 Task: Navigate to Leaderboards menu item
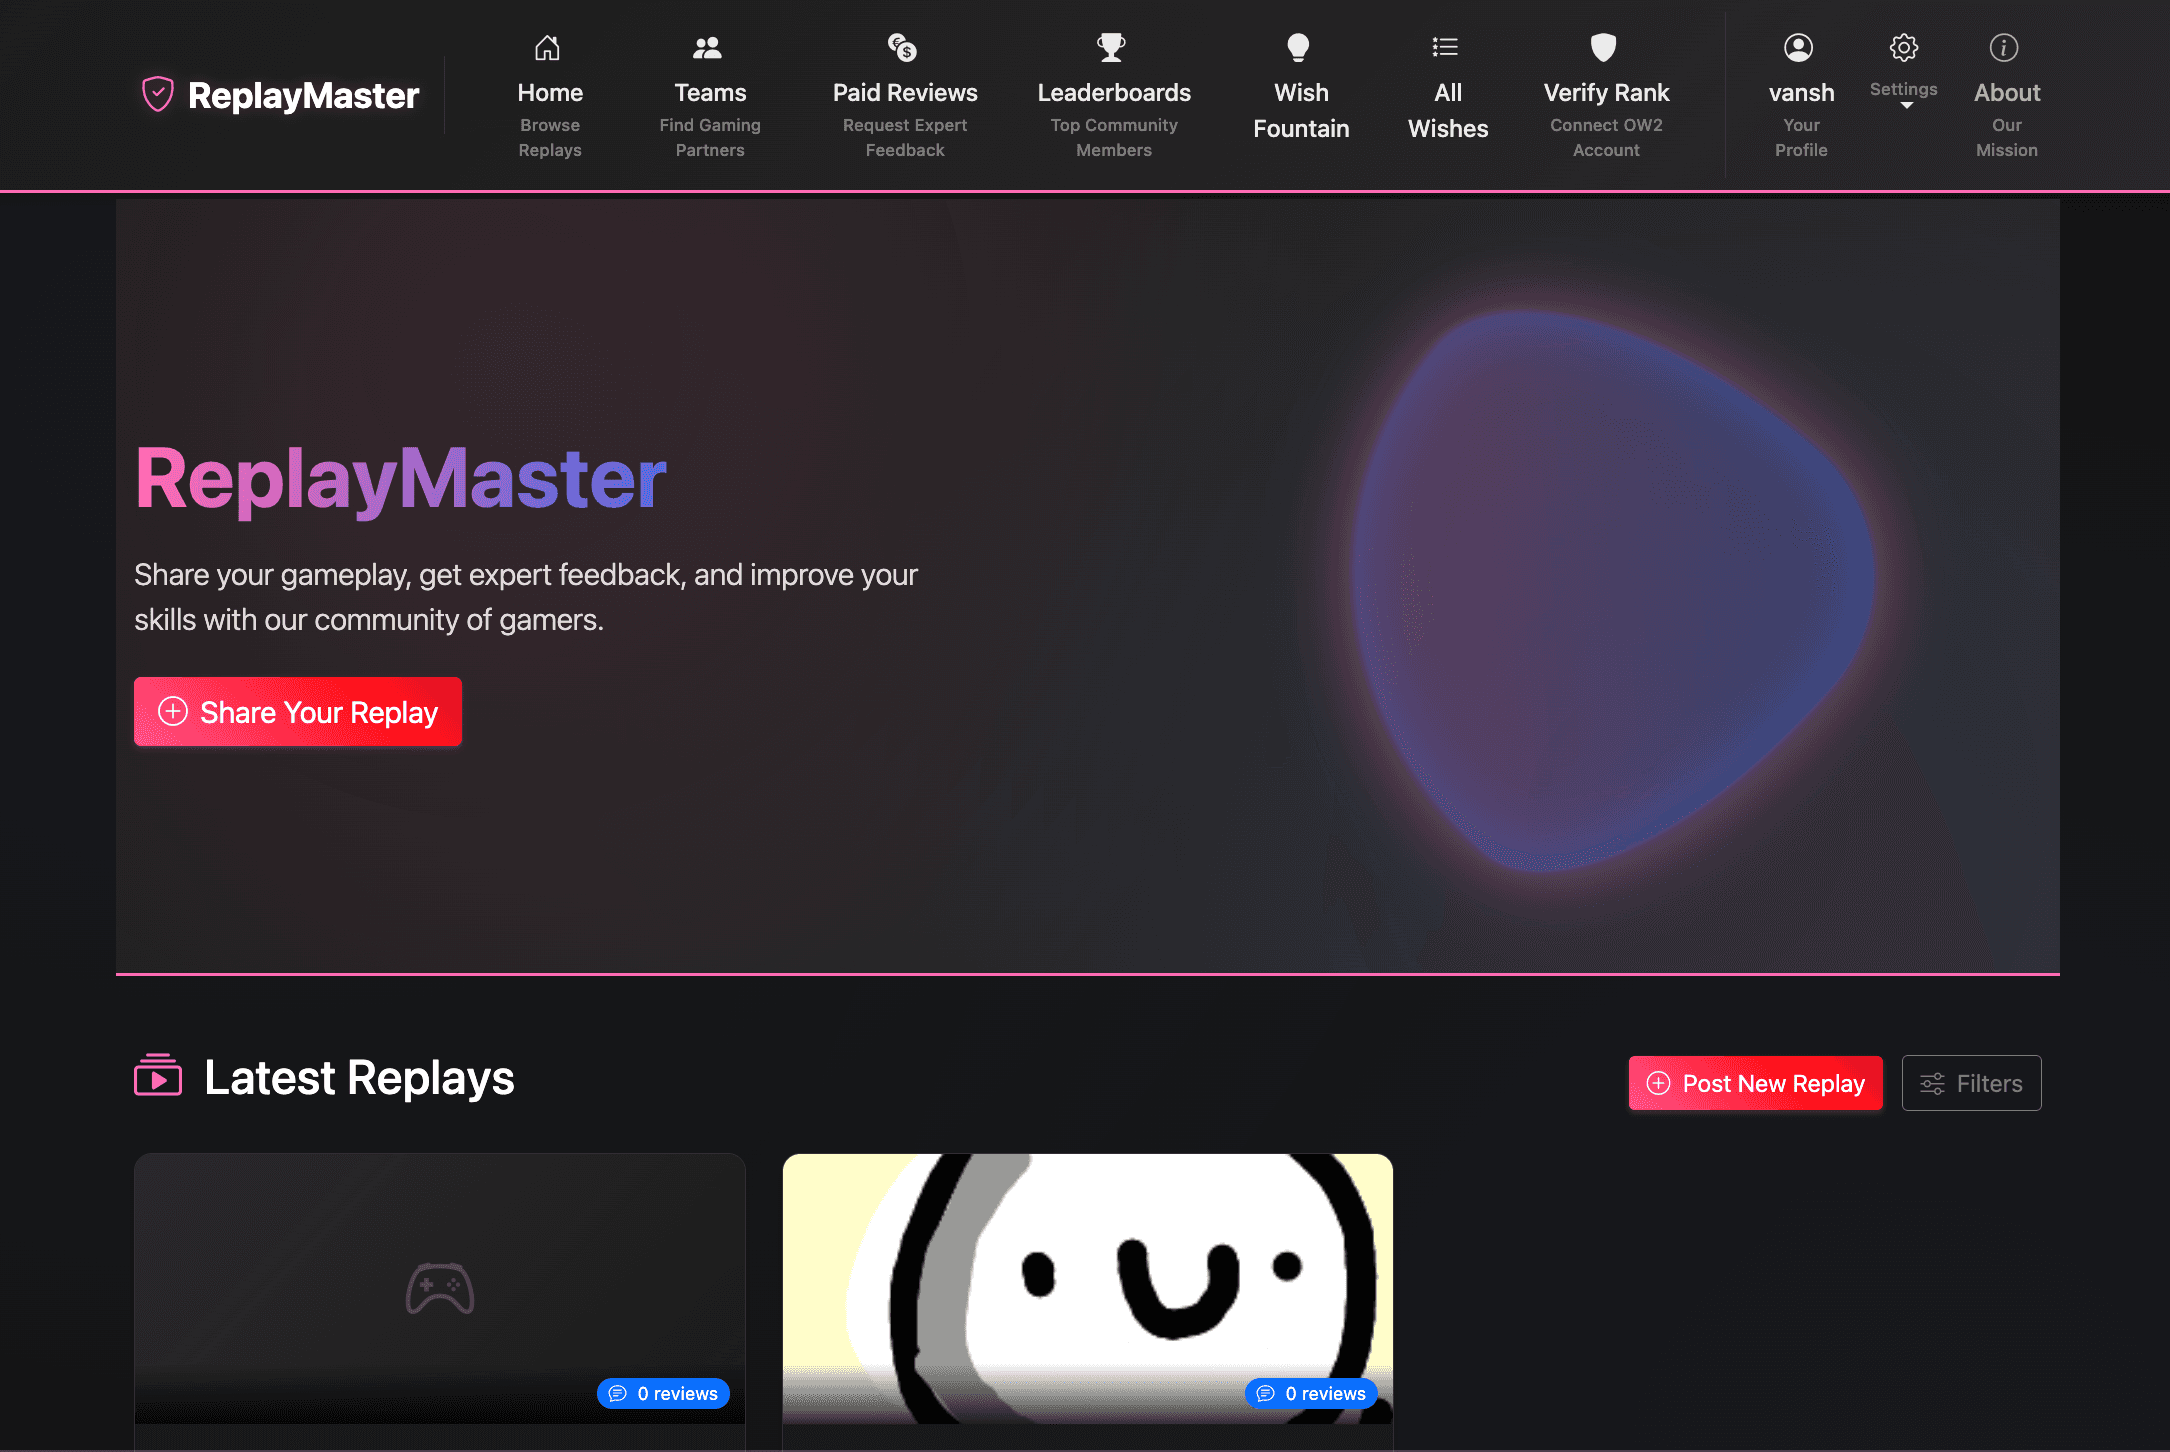coord(1112,92)
